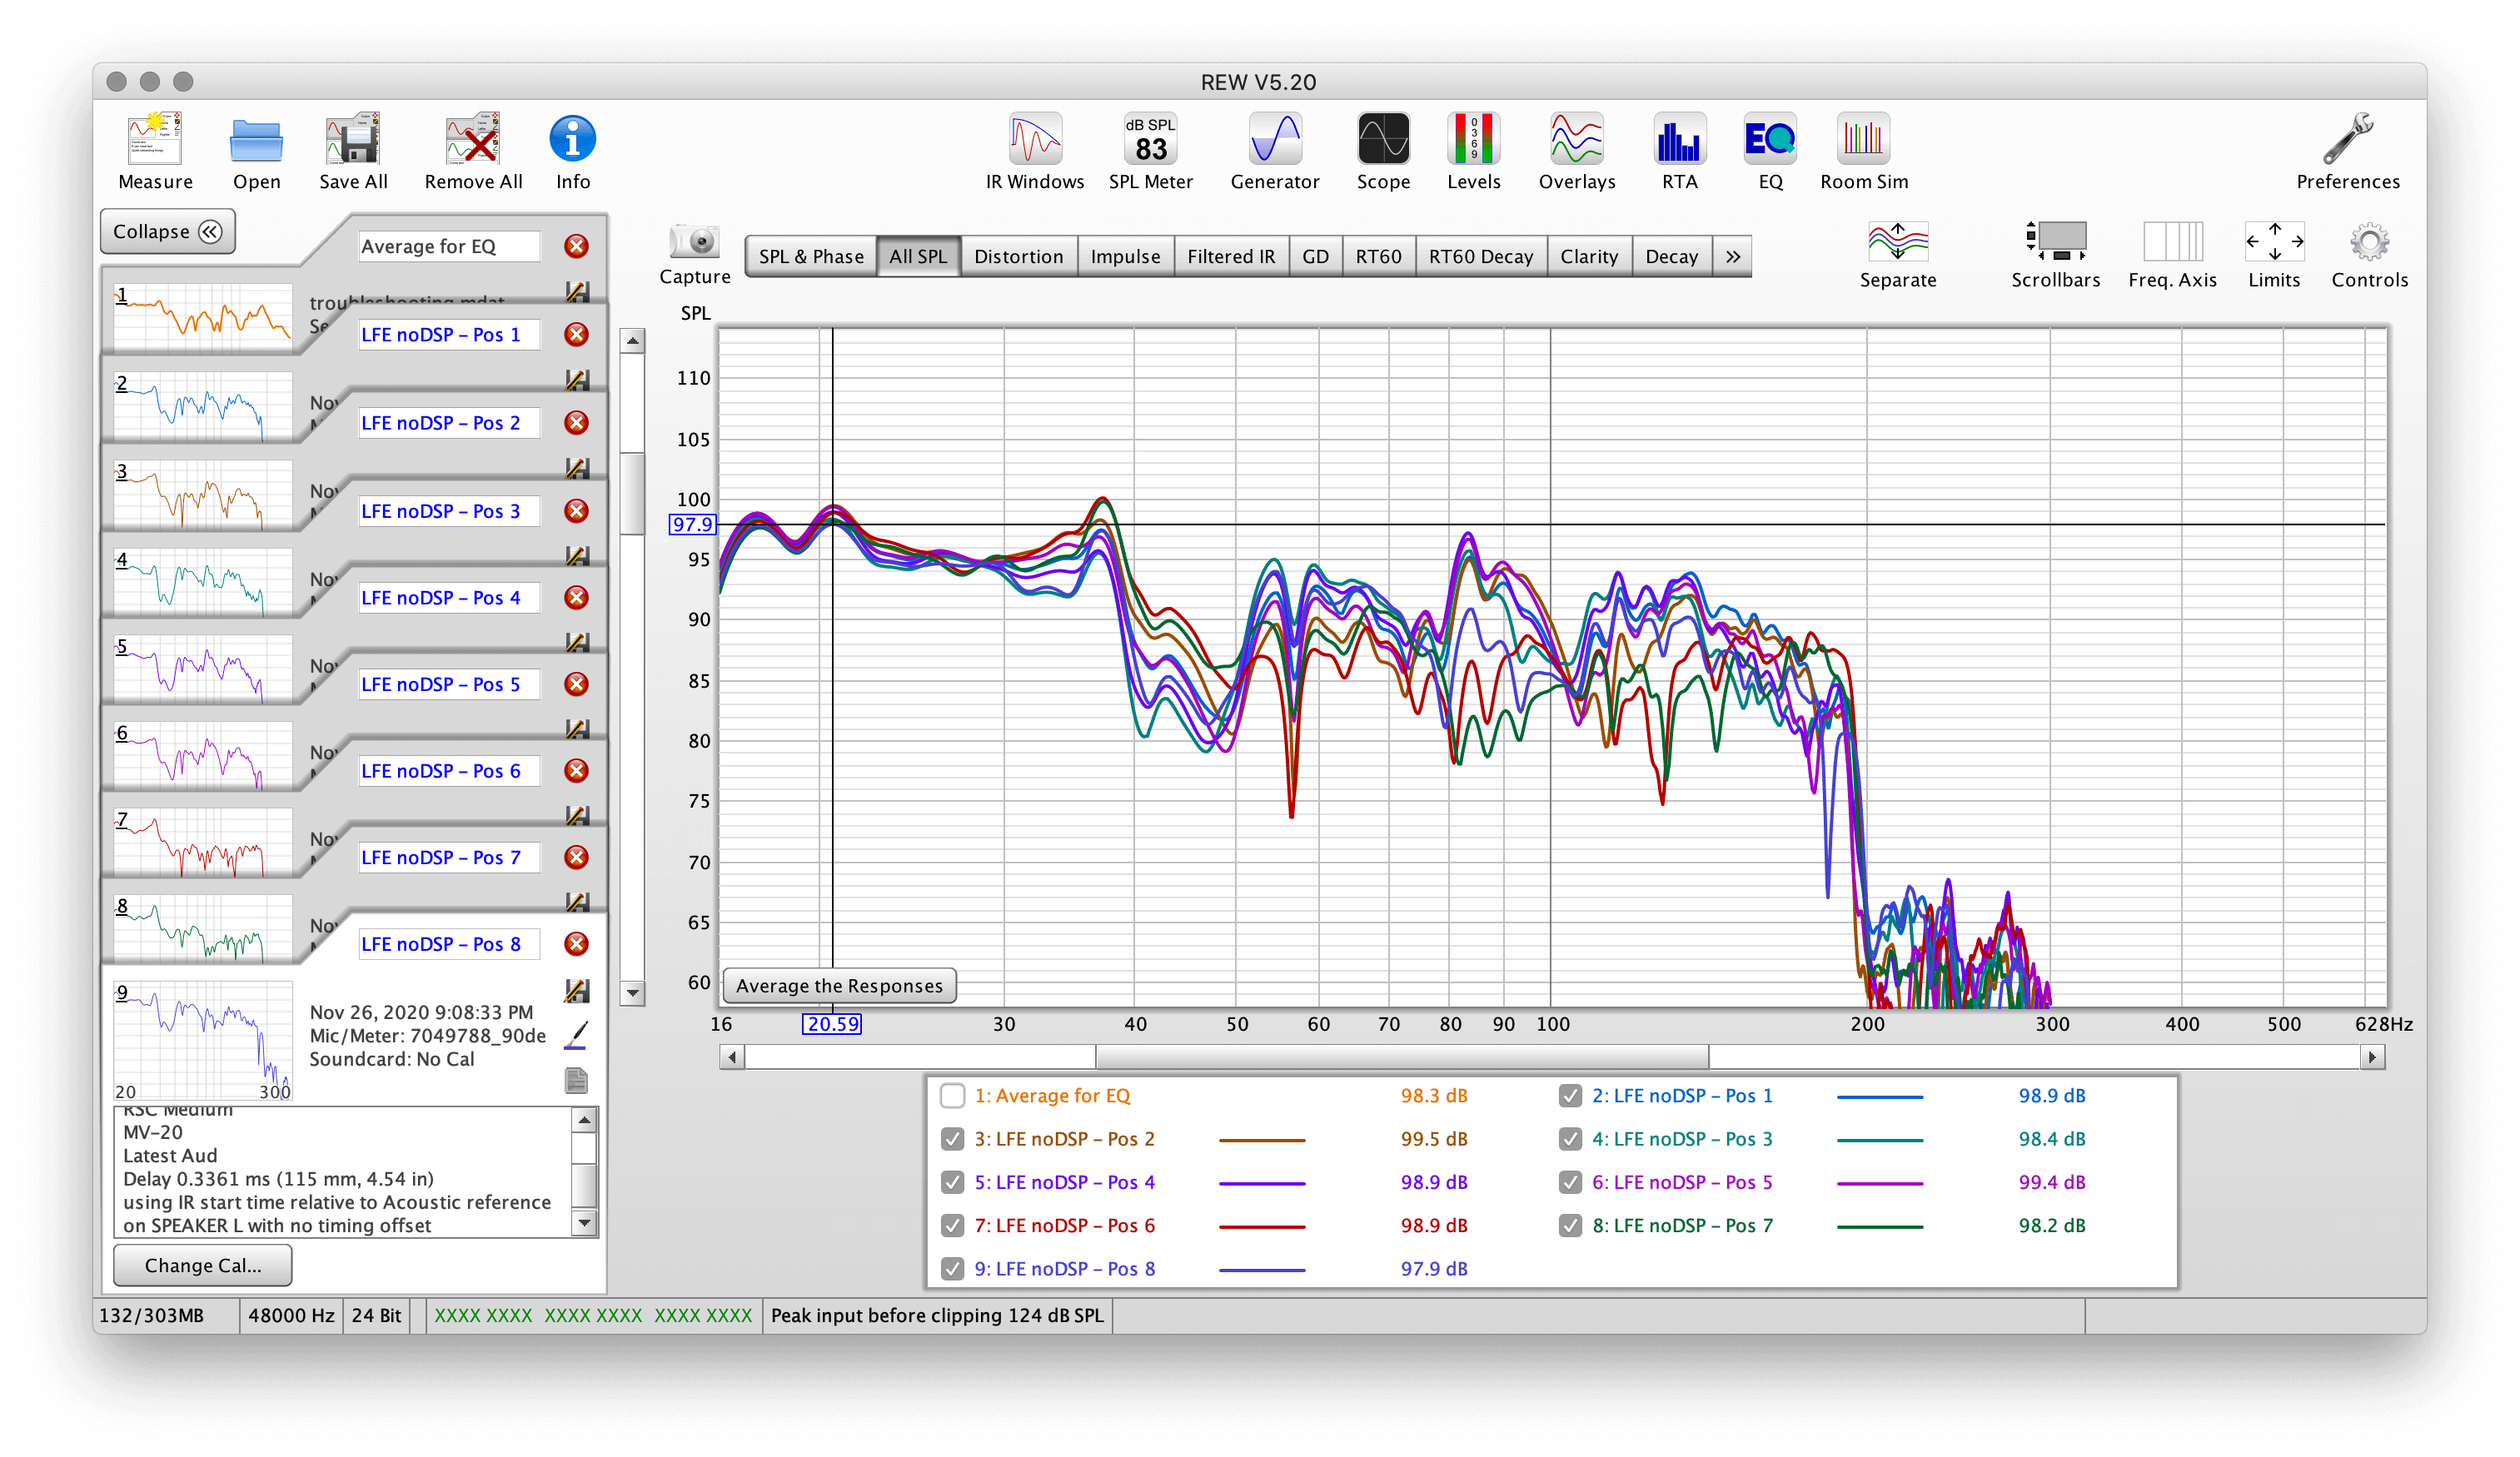Open the EQ window
The height and width of the screenshot is (1457, 2520).
(x=1770, y=139)
